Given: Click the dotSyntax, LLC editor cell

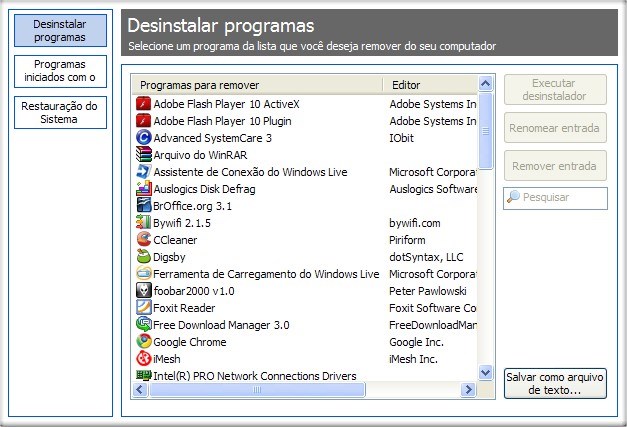Looking at the screenshot, I should coord(426,257).
